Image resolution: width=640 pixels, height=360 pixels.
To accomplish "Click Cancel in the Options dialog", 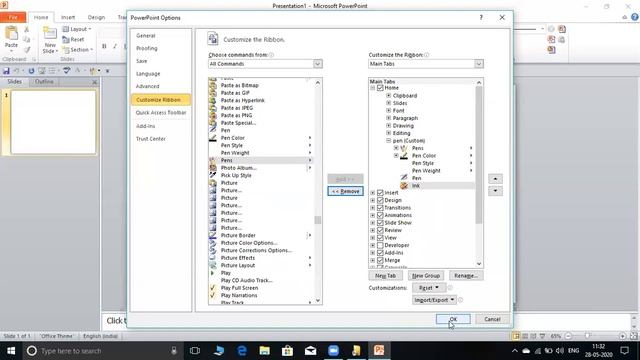I will pyautogui.click(x=492, y=319).
